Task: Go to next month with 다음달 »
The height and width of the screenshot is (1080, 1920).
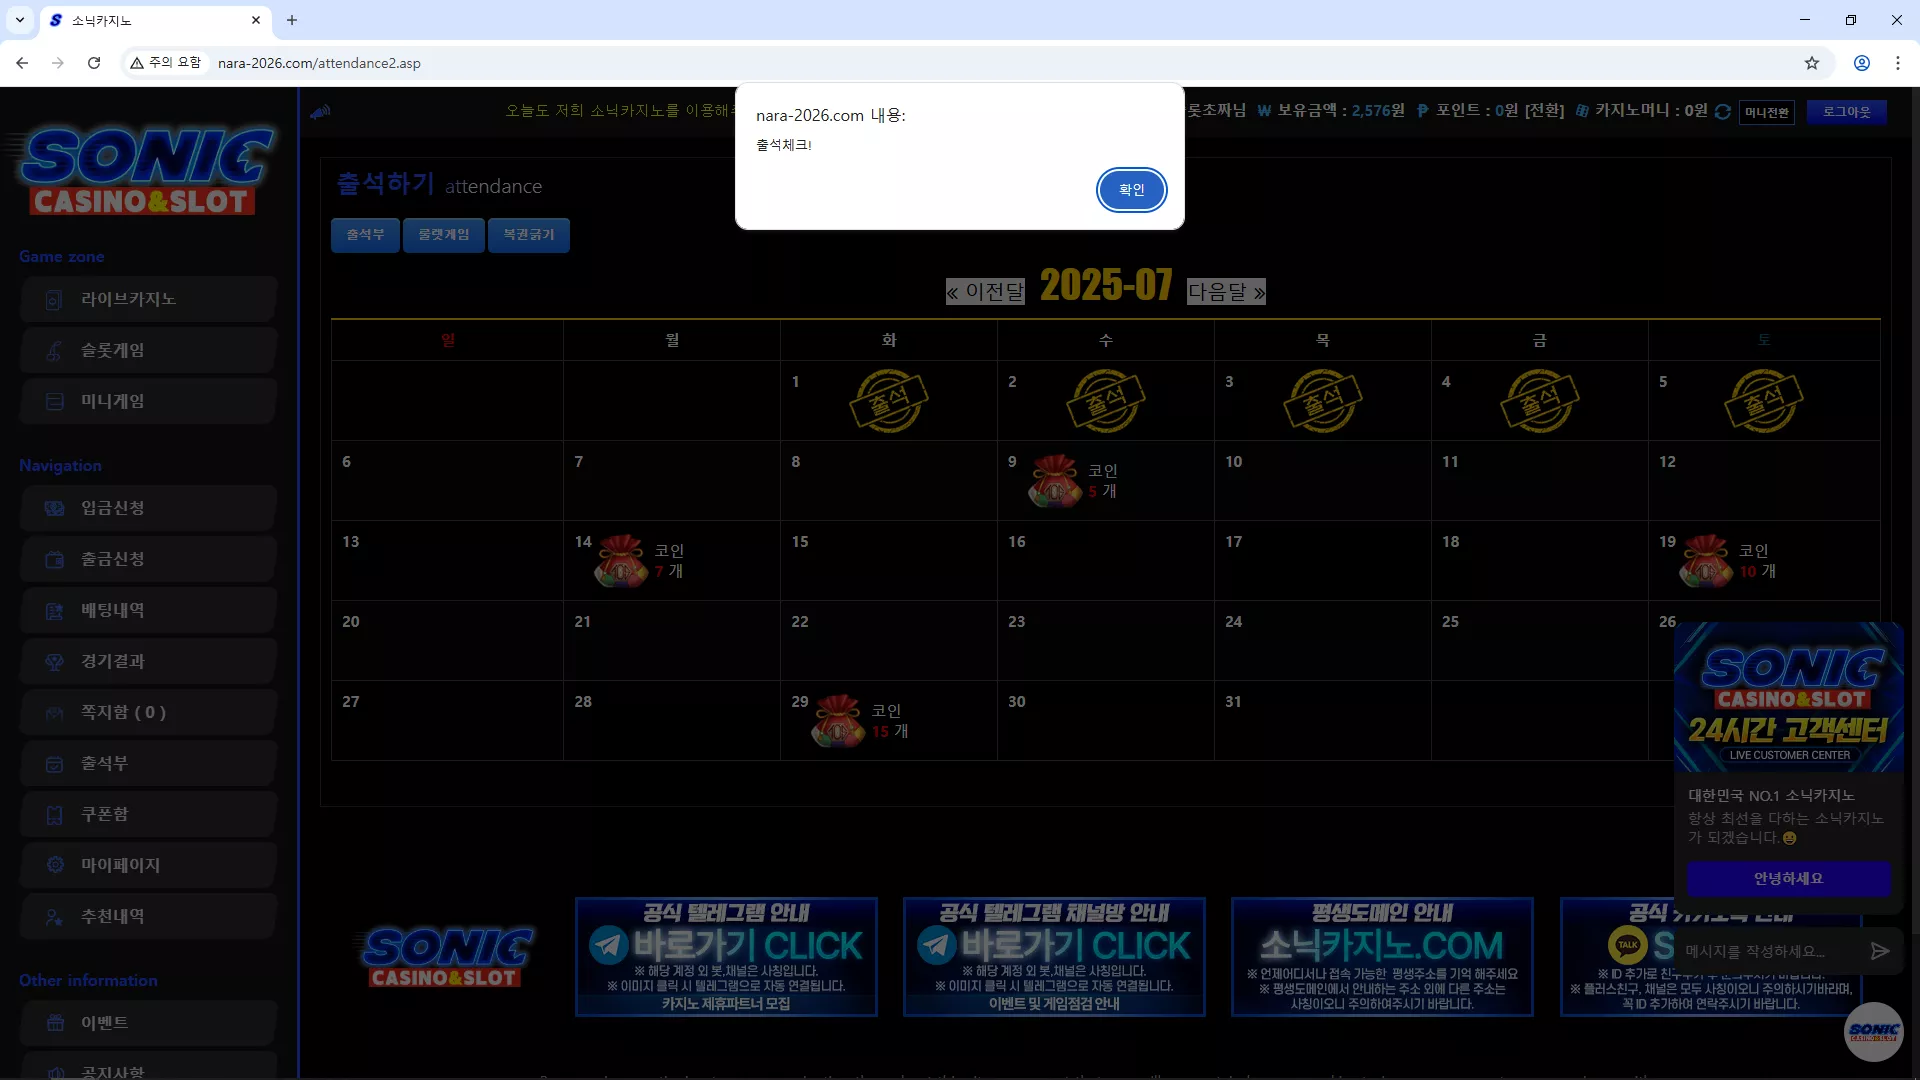Action: coord(1226,292)
